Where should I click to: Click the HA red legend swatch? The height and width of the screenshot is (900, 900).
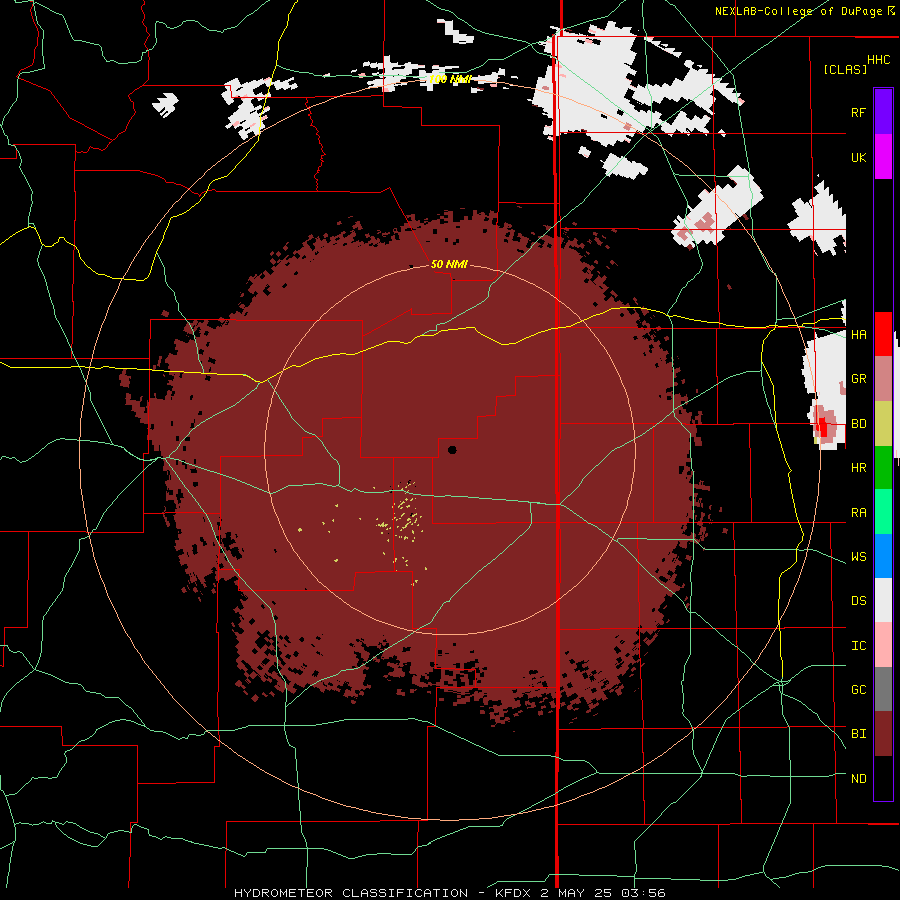click(x=883, y=334)
